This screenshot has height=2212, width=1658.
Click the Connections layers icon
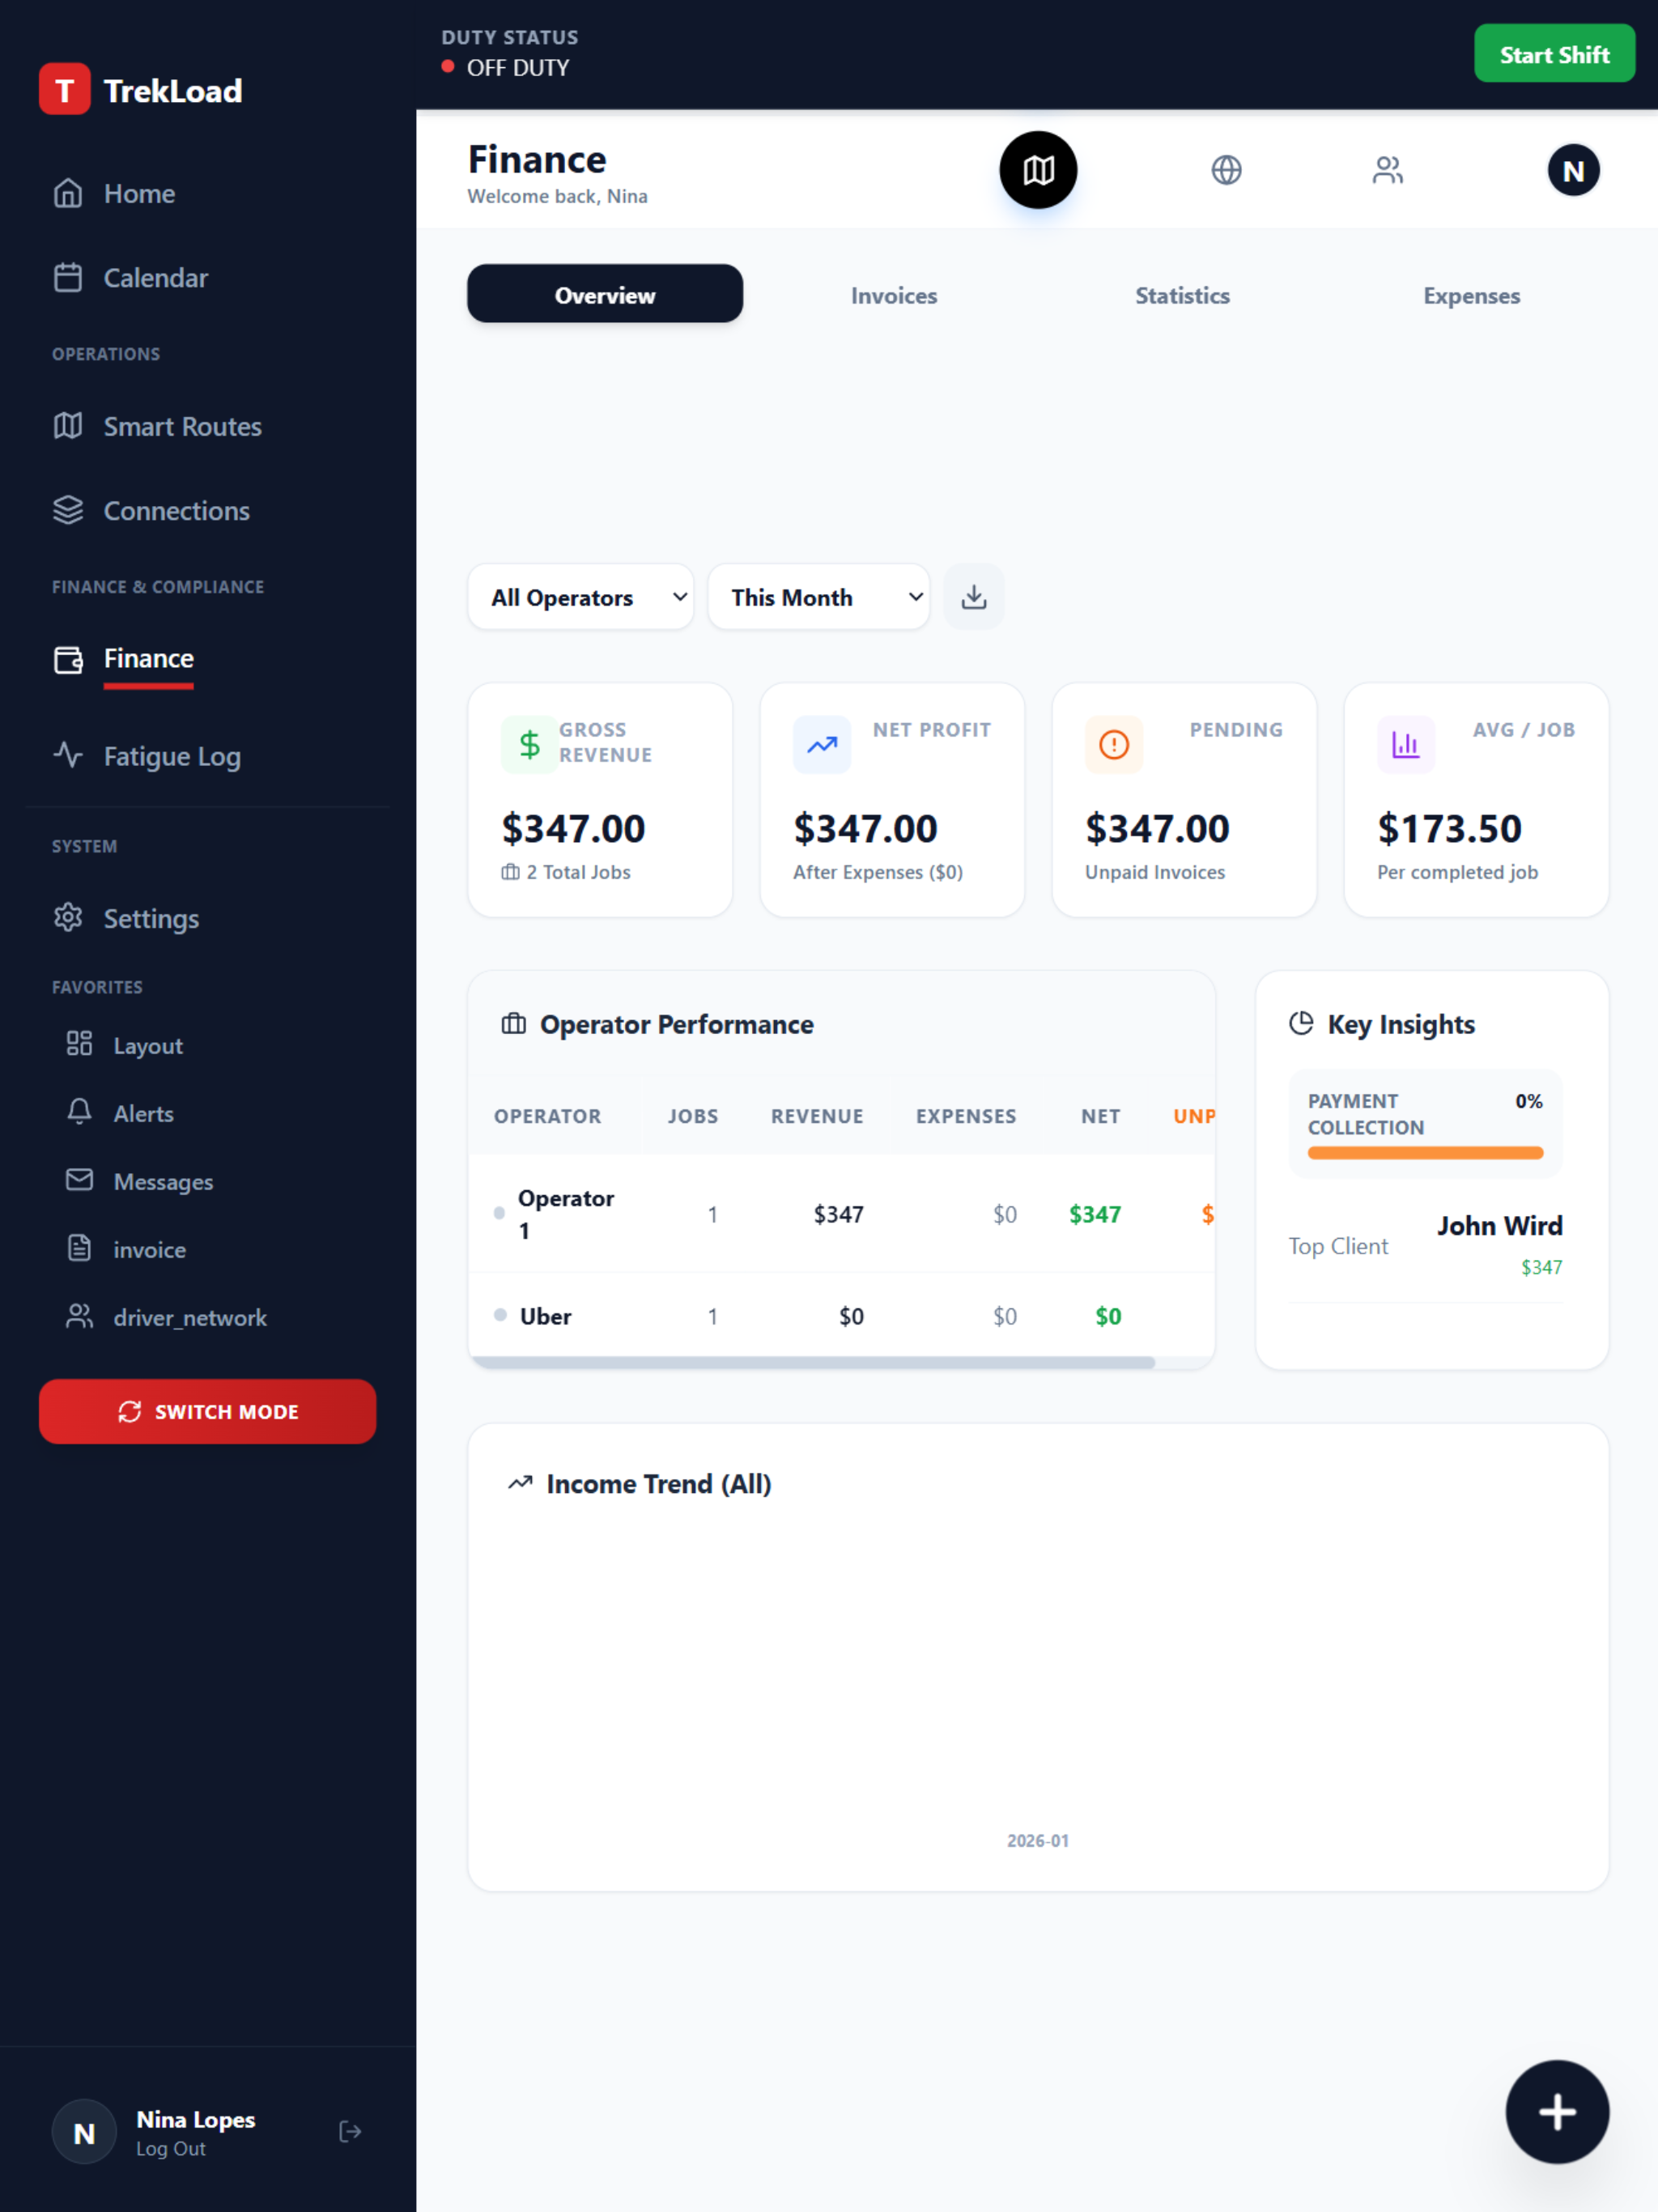[x=68, y=510]
